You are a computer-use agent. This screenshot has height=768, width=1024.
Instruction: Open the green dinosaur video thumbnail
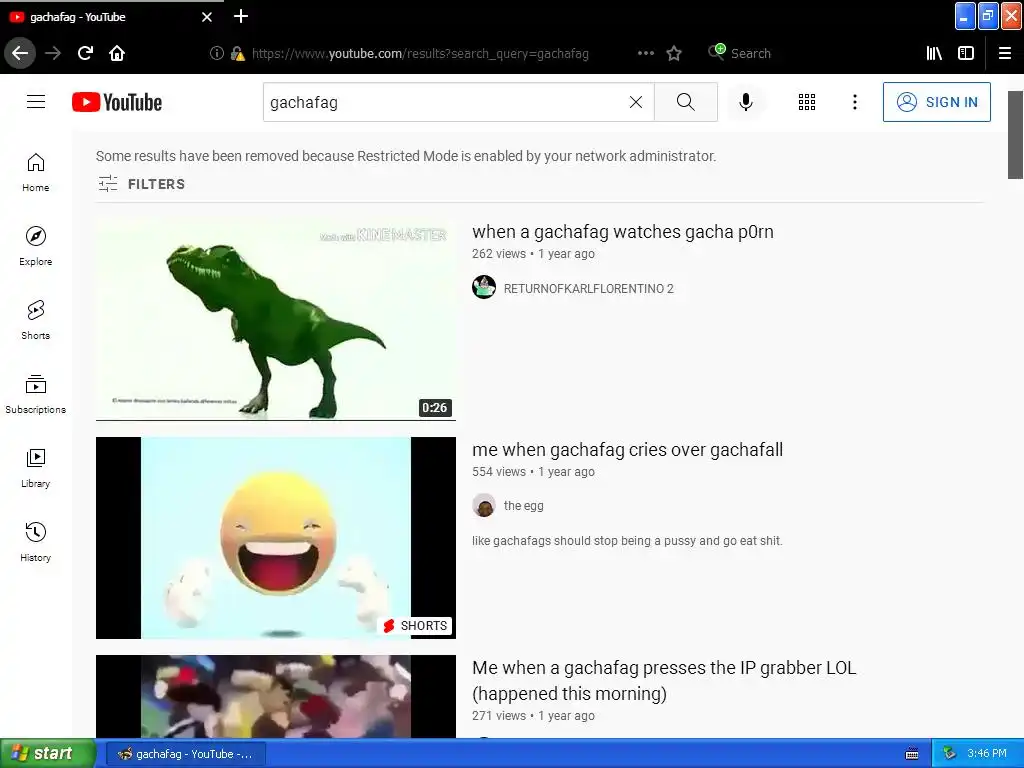click(276, 320)
